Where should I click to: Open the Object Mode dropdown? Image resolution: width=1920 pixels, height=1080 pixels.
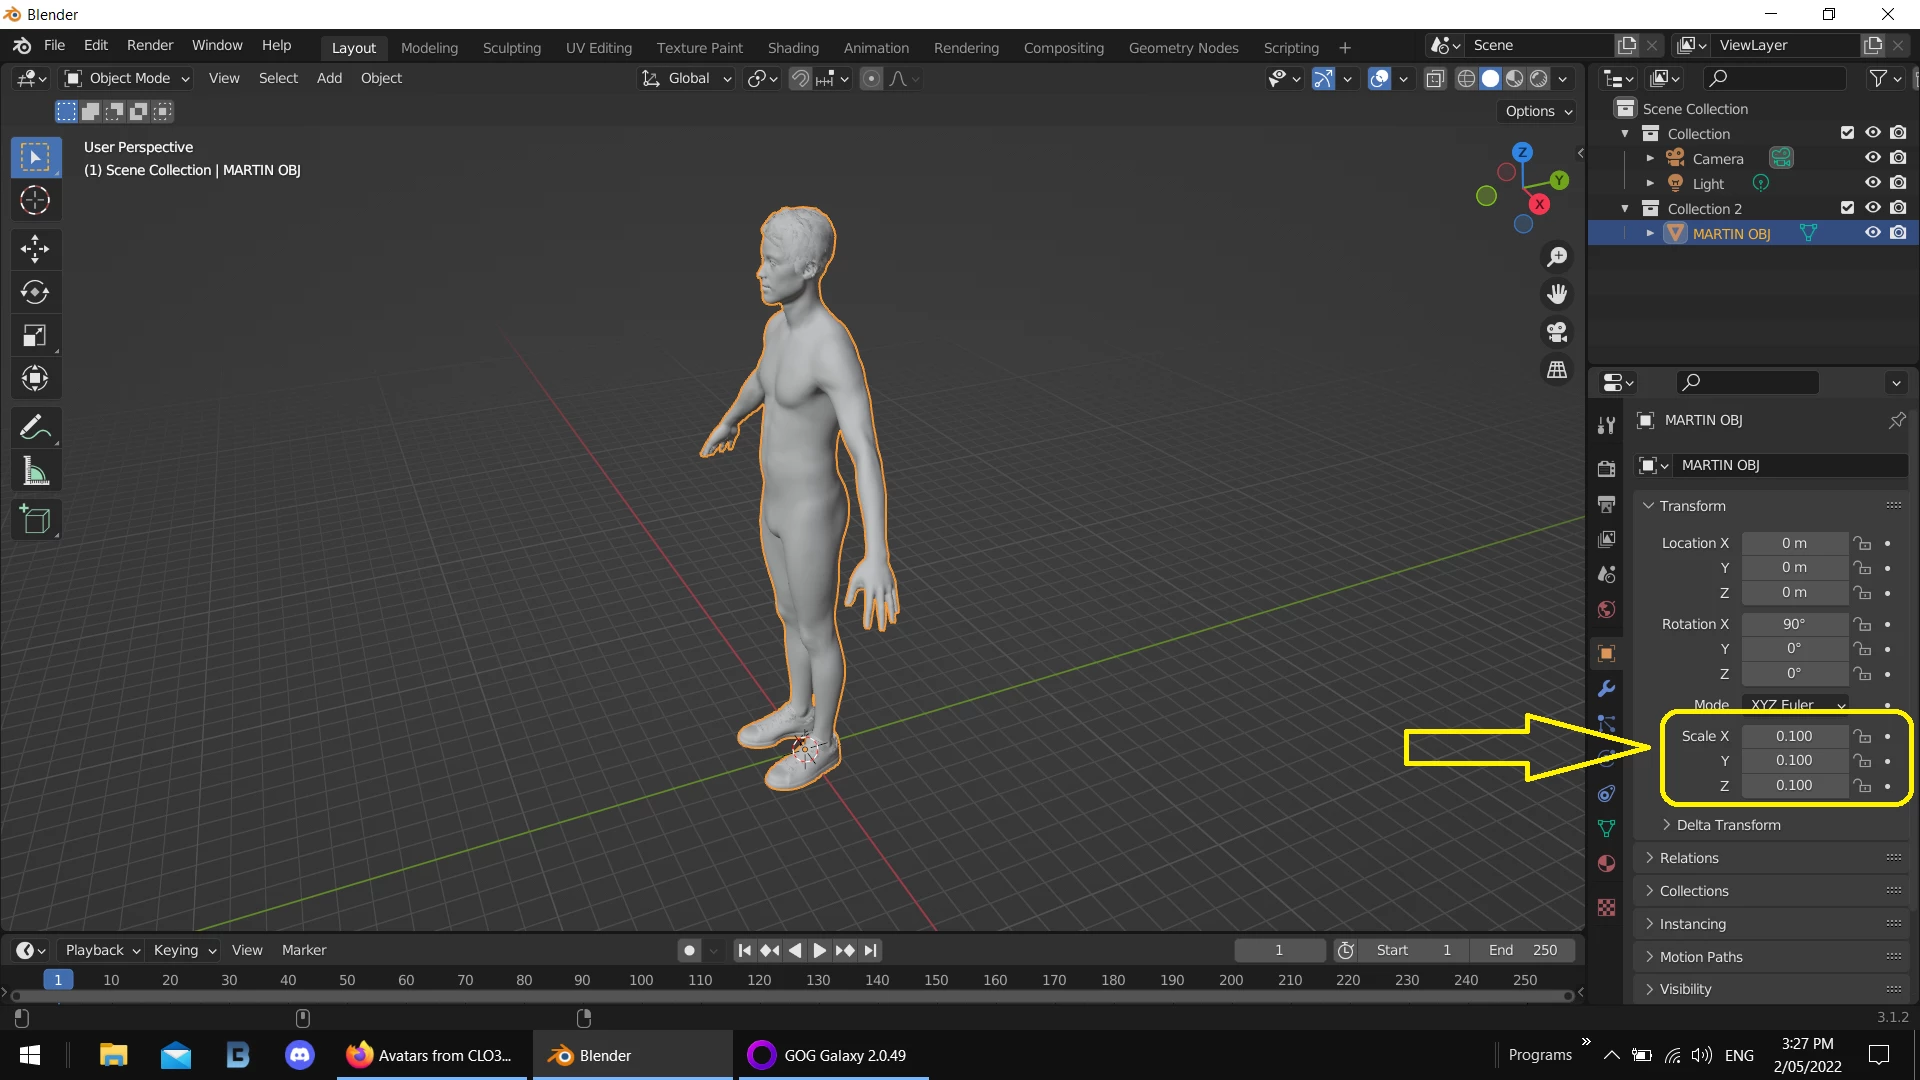[x=128, y=78]
